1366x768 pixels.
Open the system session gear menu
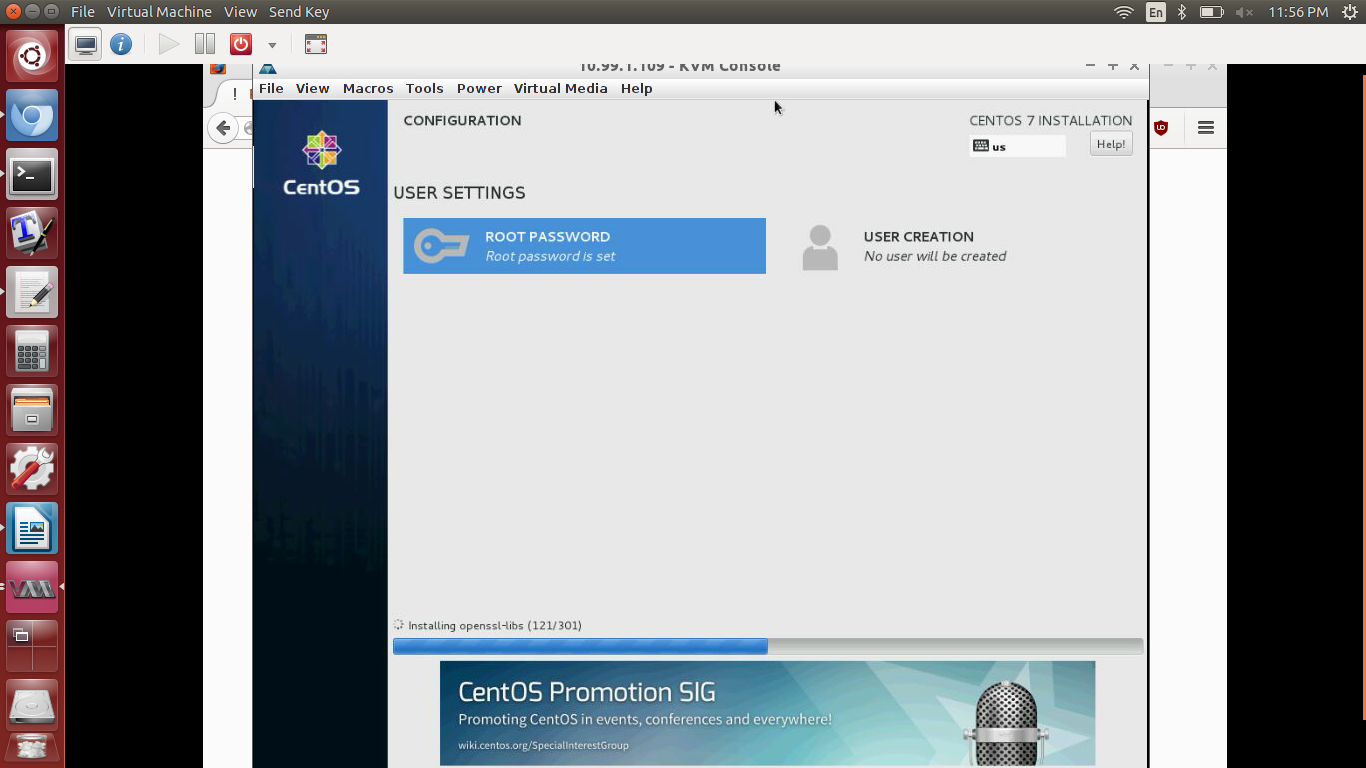(x=1349, y=12)
